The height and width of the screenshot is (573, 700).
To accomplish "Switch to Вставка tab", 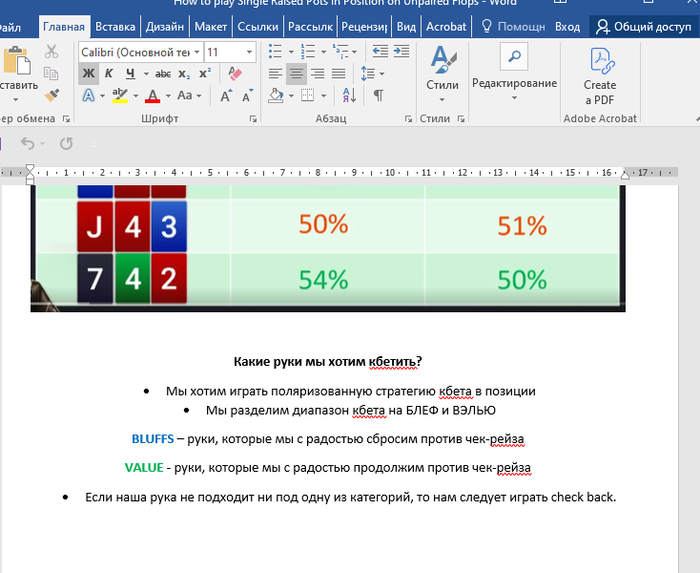I will (x=115, y=27).
